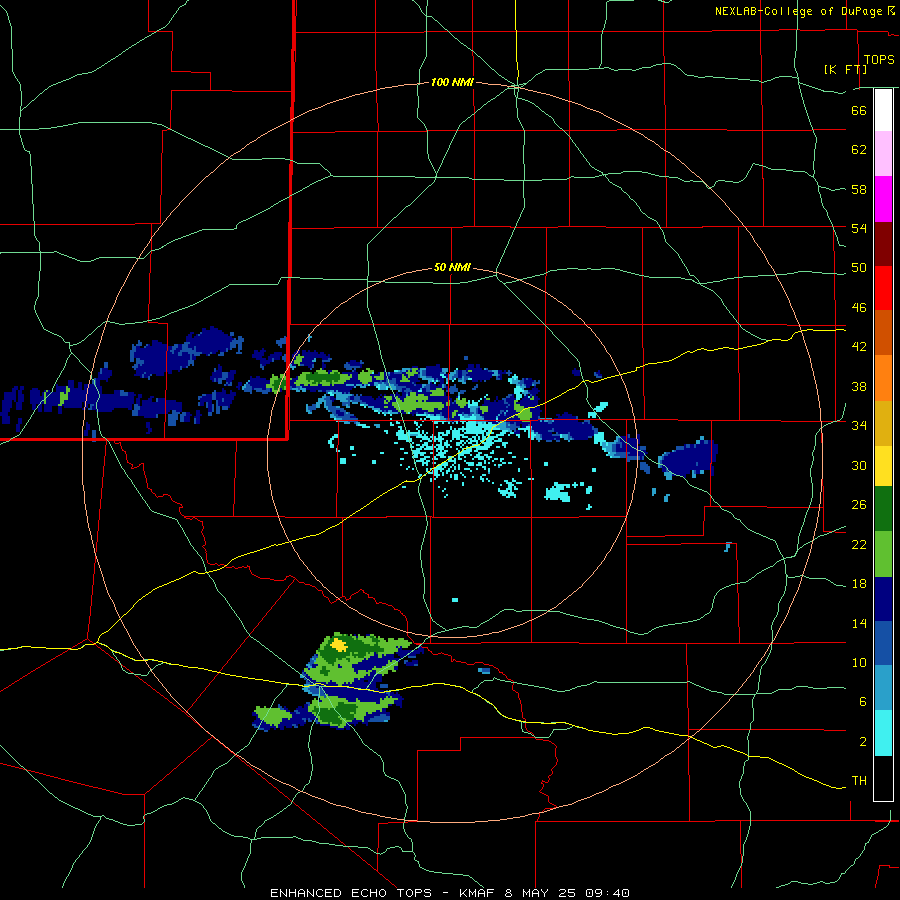The height and width of the screenshot is (900, 900).
Task: Select the light green legend swatch
Action: point(883,554)
